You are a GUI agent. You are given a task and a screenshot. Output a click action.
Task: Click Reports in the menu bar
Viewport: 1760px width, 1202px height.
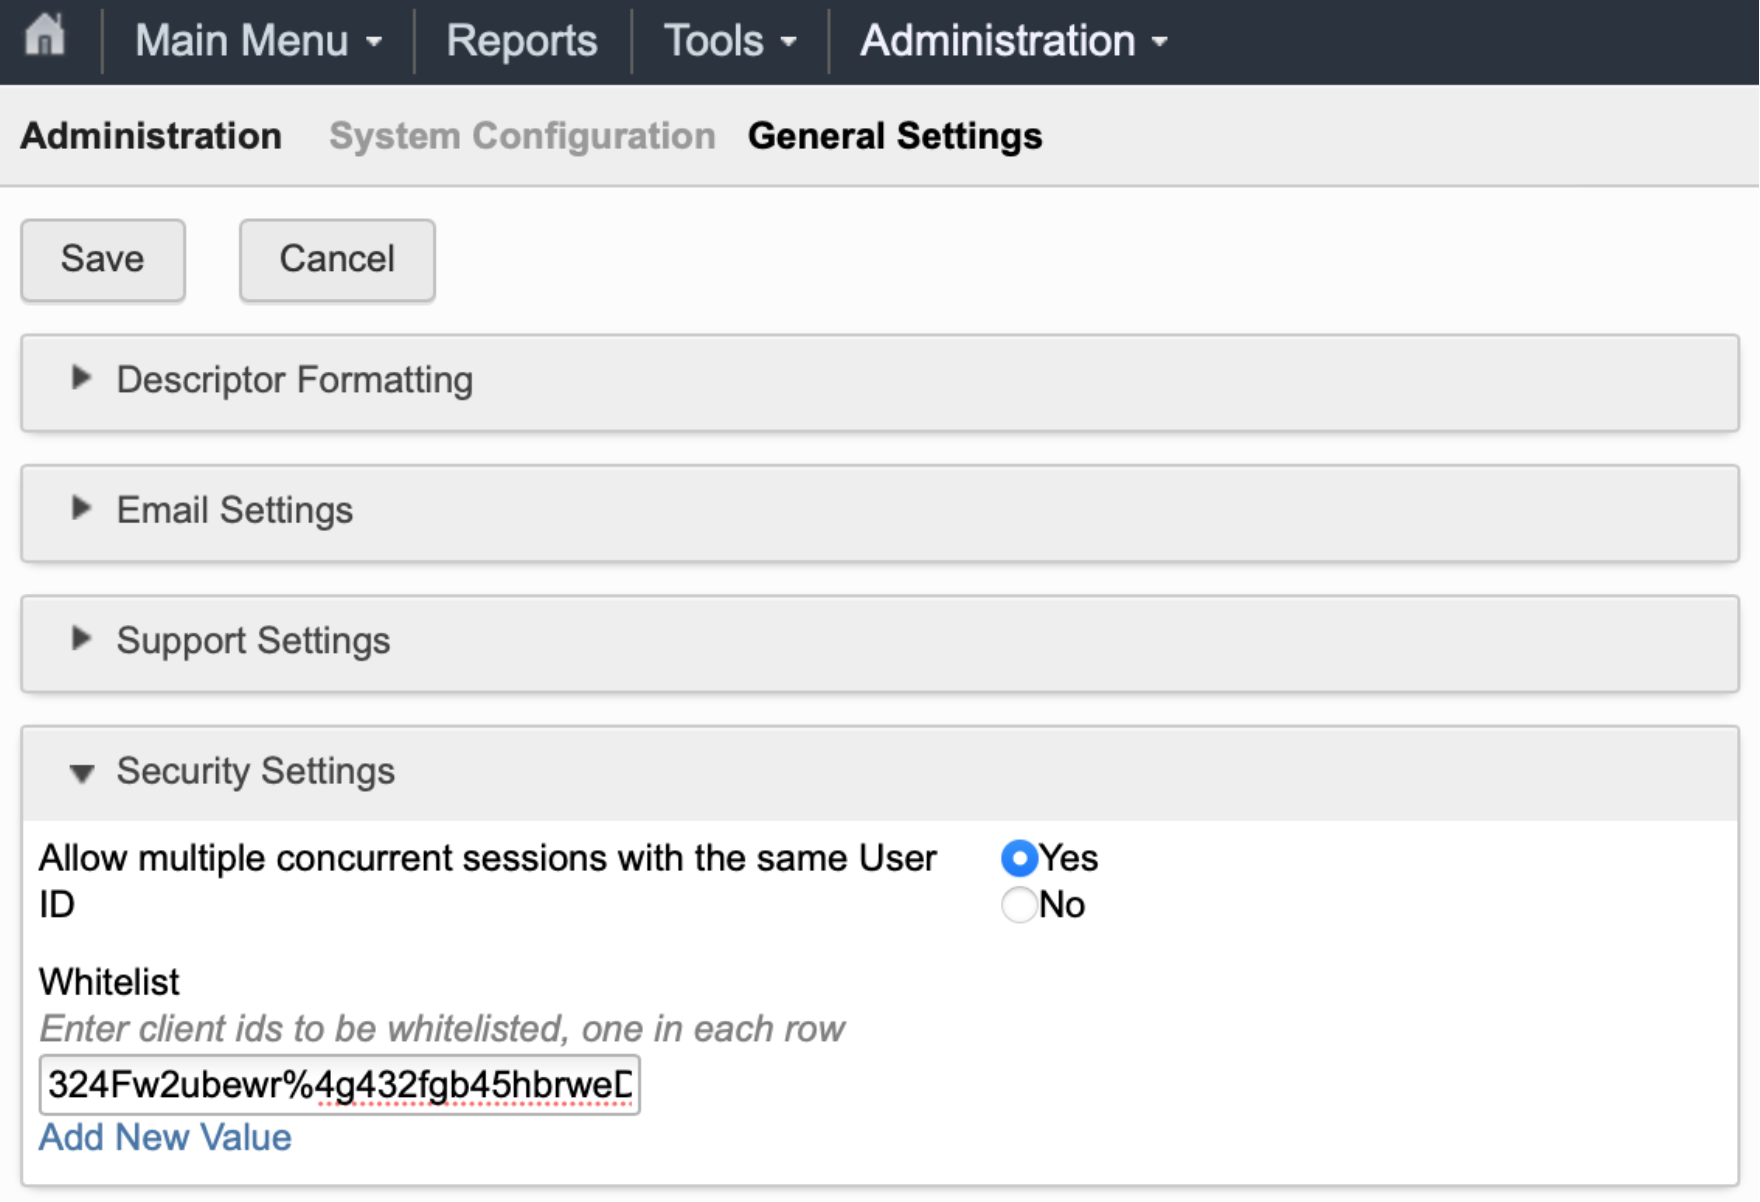[522, 40]
